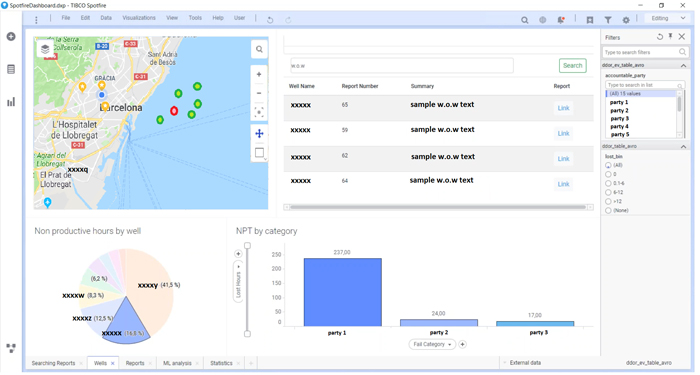Click the red marker on the map

pos(174,111)
